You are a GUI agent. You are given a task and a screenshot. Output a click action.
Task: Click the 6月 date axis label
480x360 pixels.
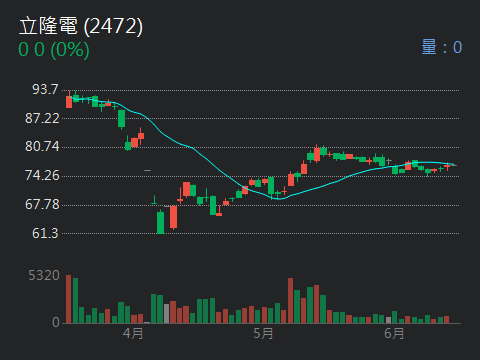click(x=394, y=333)
